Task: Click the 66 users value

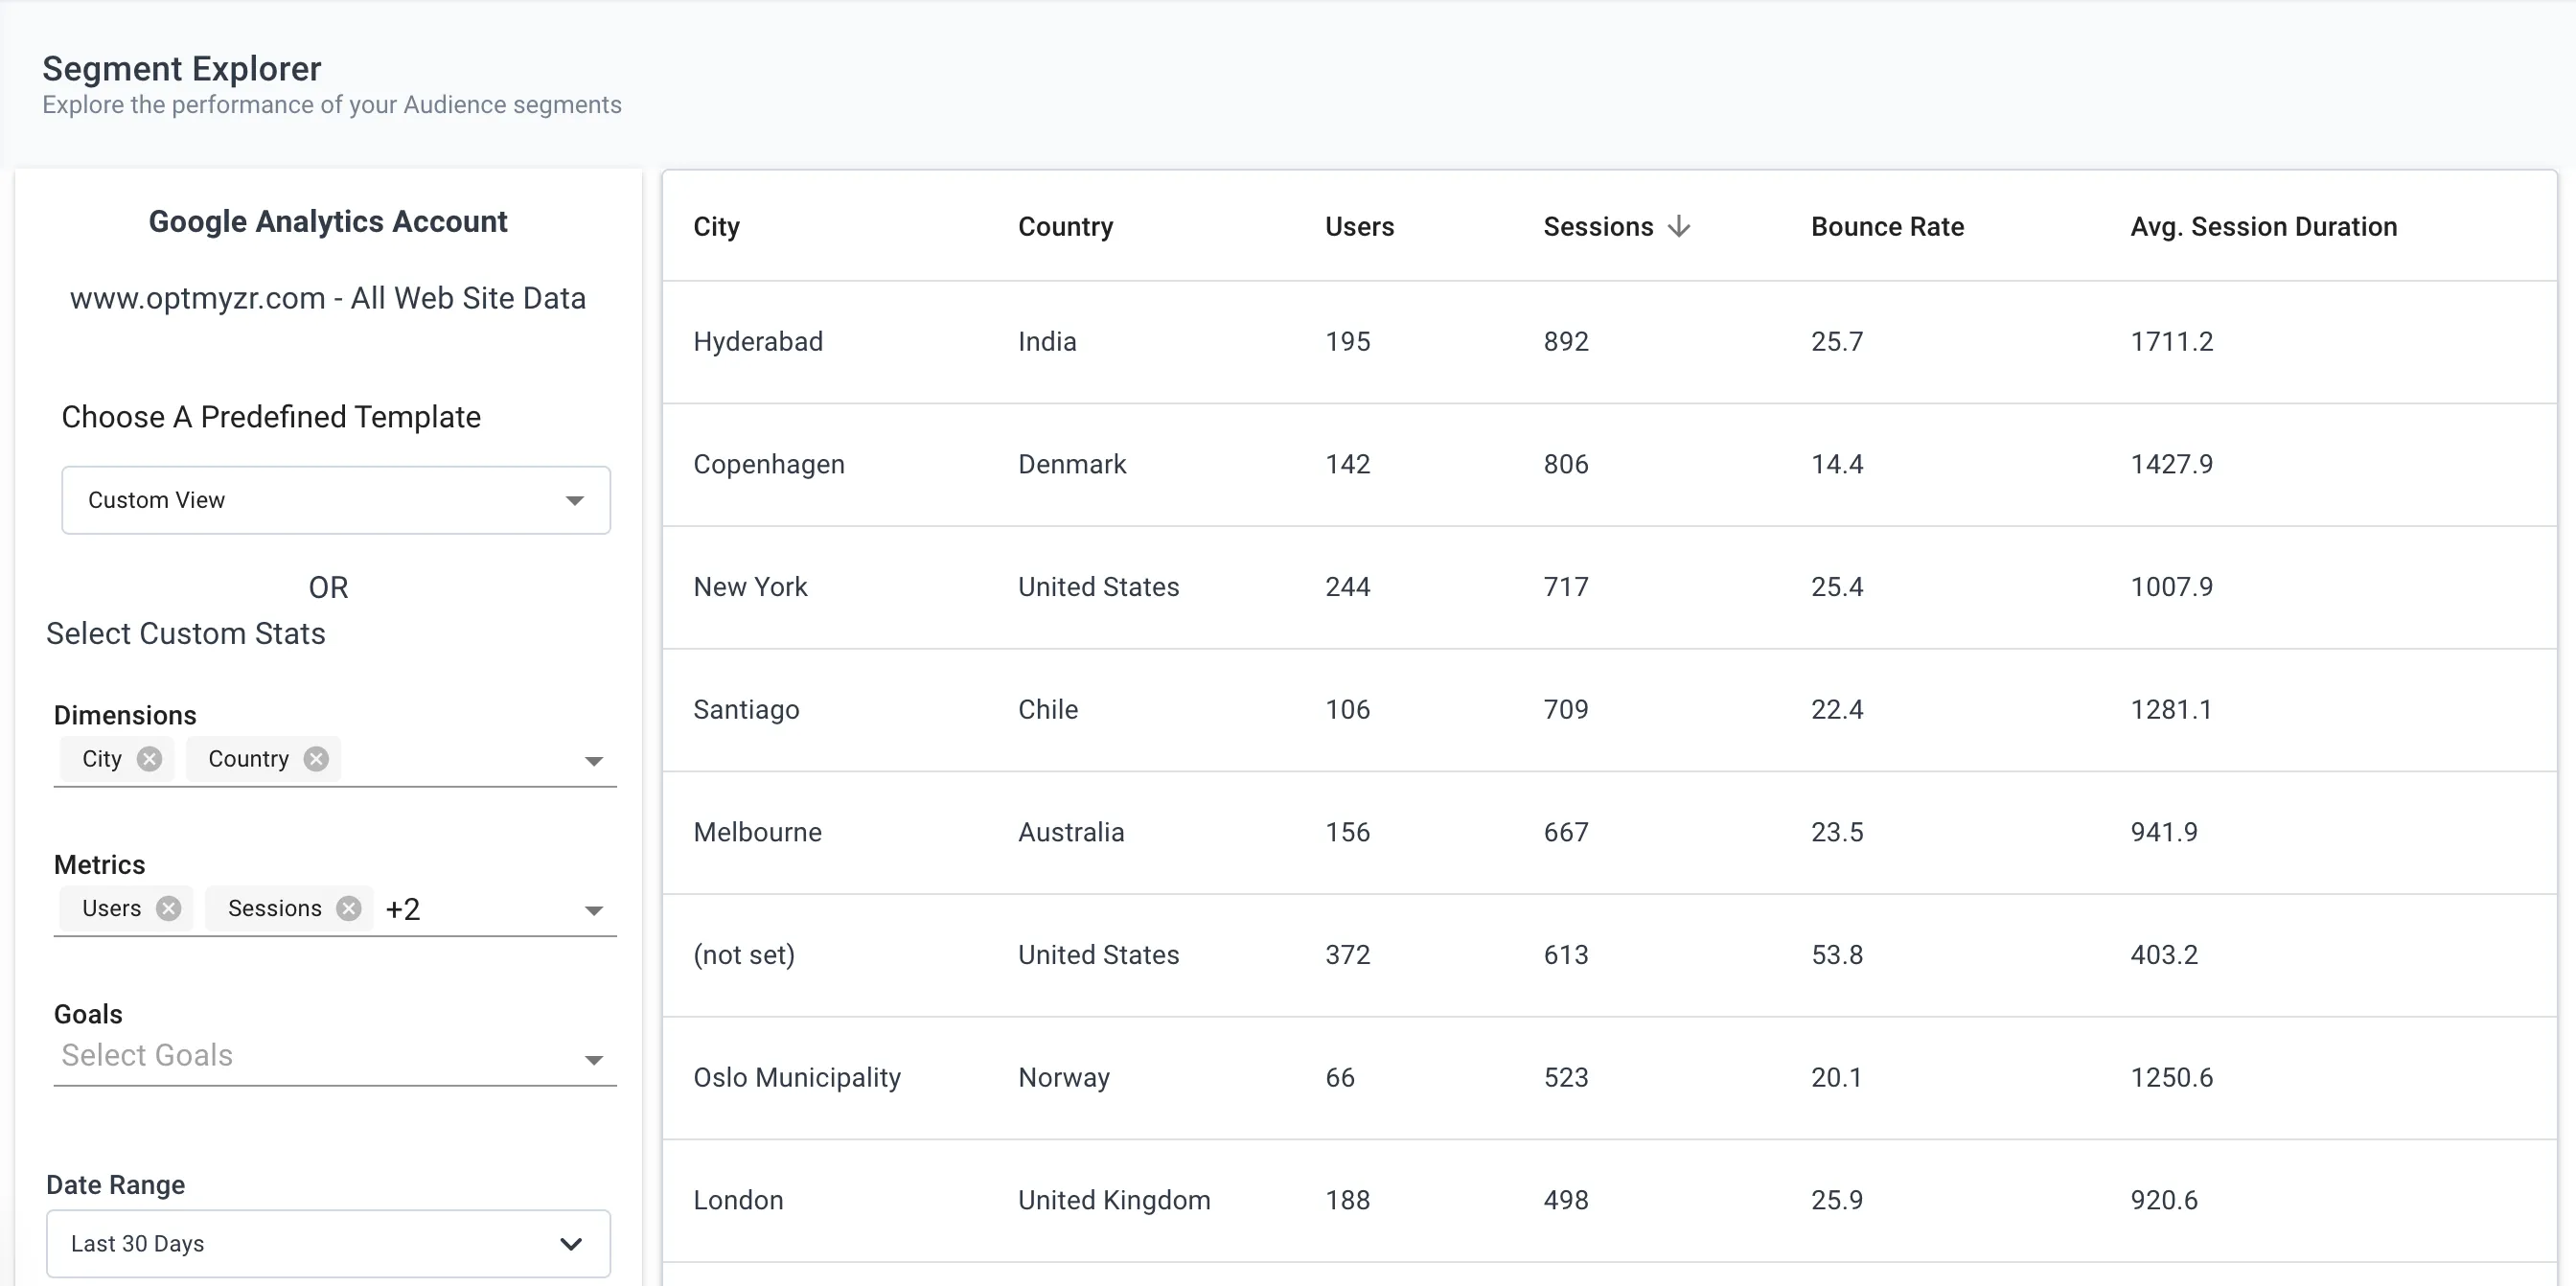Action: [1340, 1078]
